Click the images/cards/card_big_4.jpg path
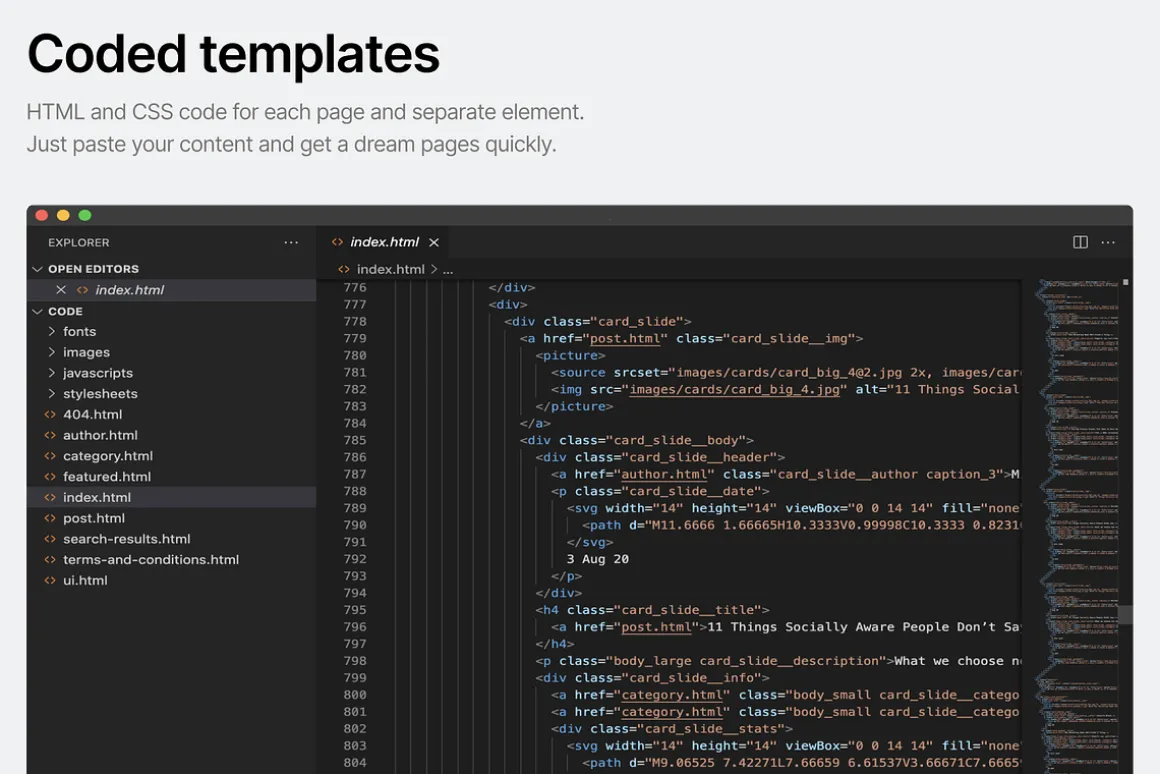Viewport: 1160px width, 774px height. click(x=735, y=389)
